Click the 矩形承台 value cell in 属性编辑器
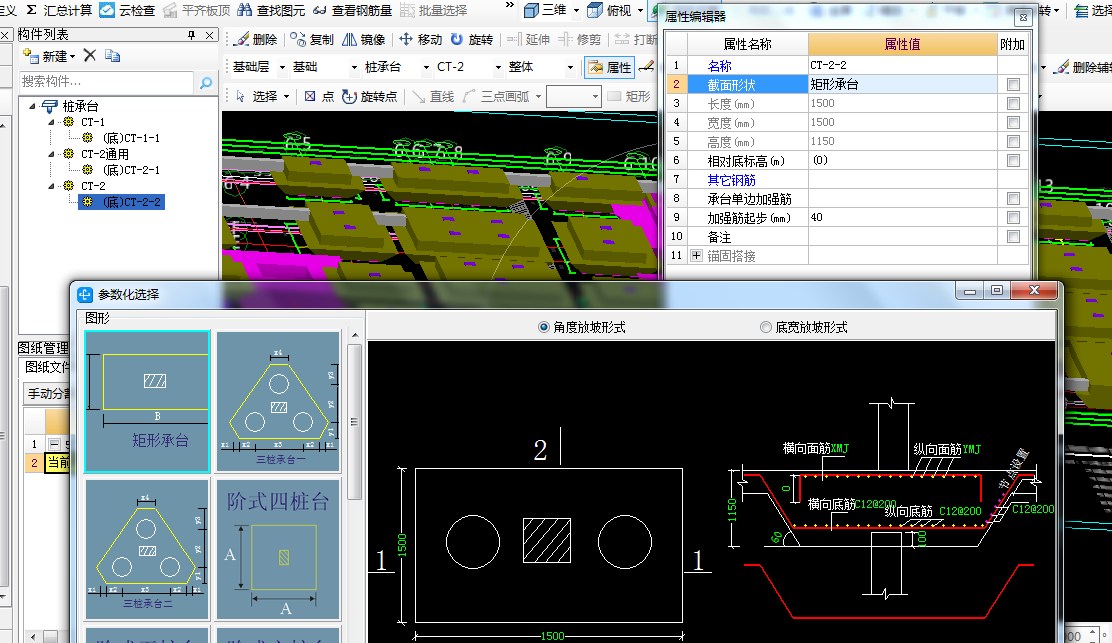Screen dimensions: 1112x643 902,84
